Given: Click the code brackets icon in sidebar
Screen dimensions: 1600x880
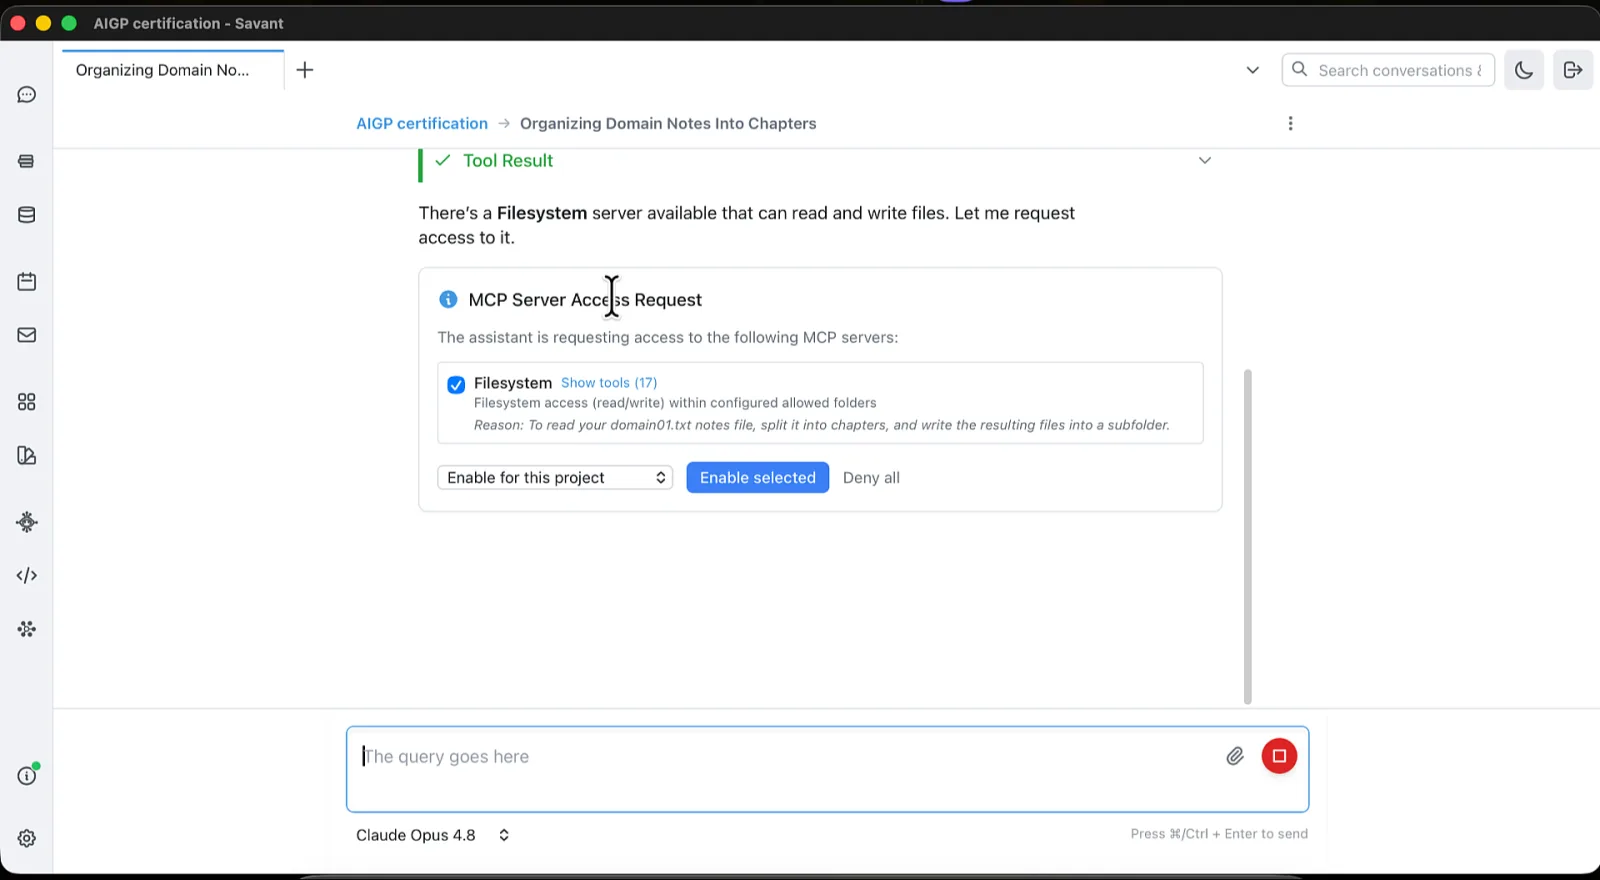Looking at the screenshot, I should [x=27, y=576].
